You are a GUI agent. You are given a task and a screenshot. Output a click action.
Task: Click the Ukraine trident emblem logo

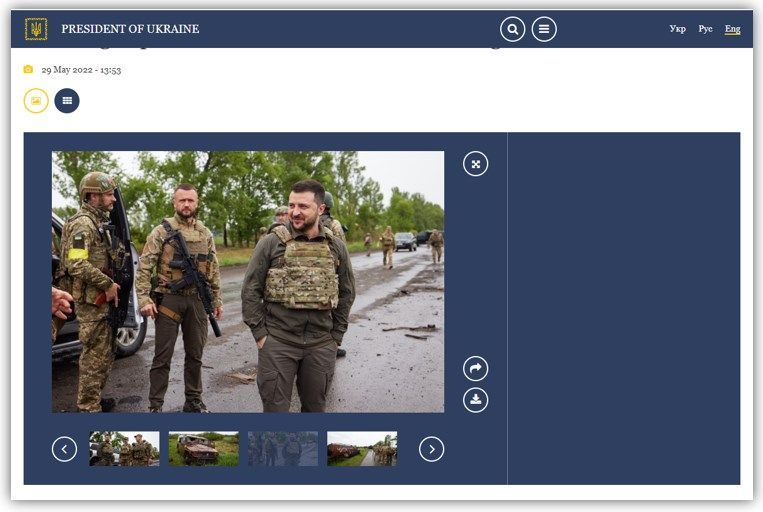[x=36, y=29]
